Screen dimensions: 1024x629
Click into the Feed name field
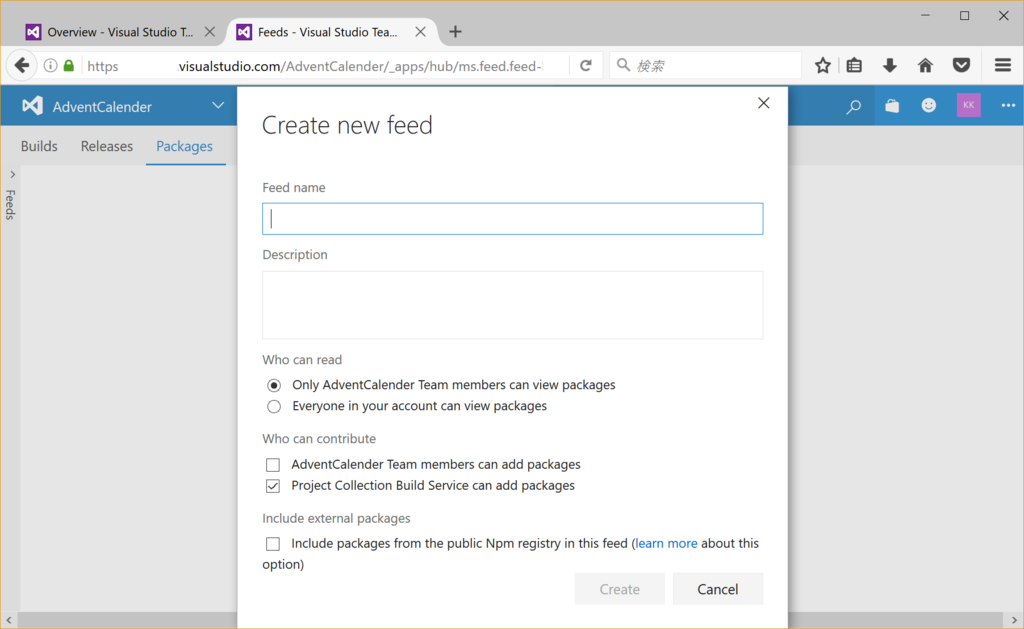(x=512, y=219)
